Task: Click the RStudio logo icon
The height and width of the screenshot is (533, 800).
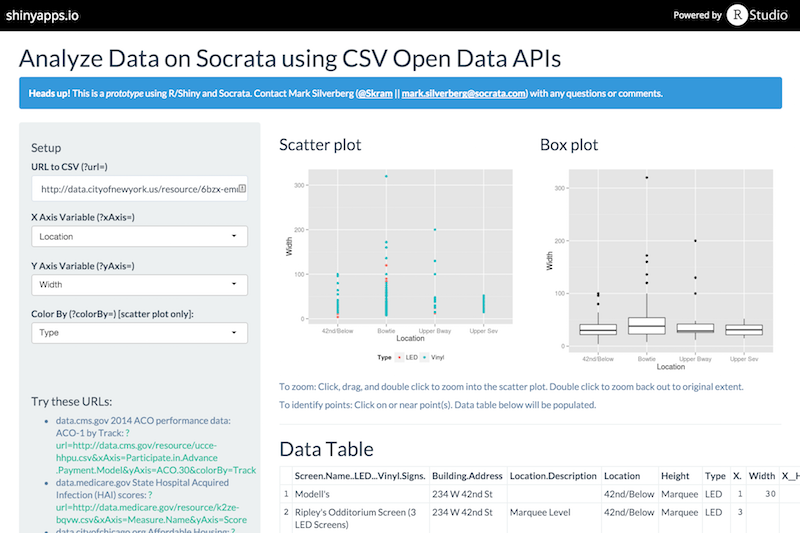Action: click(740, 15)
